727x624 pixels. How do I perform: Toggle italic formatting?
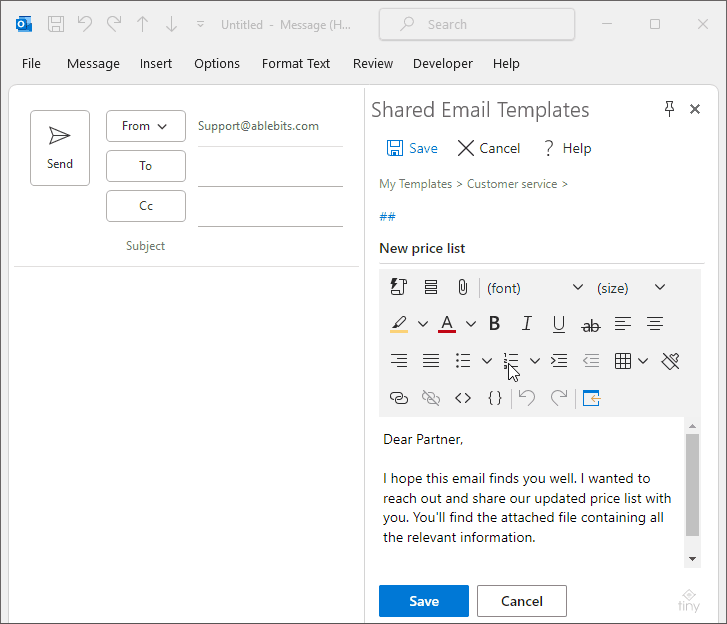click(x=527, y=324)
